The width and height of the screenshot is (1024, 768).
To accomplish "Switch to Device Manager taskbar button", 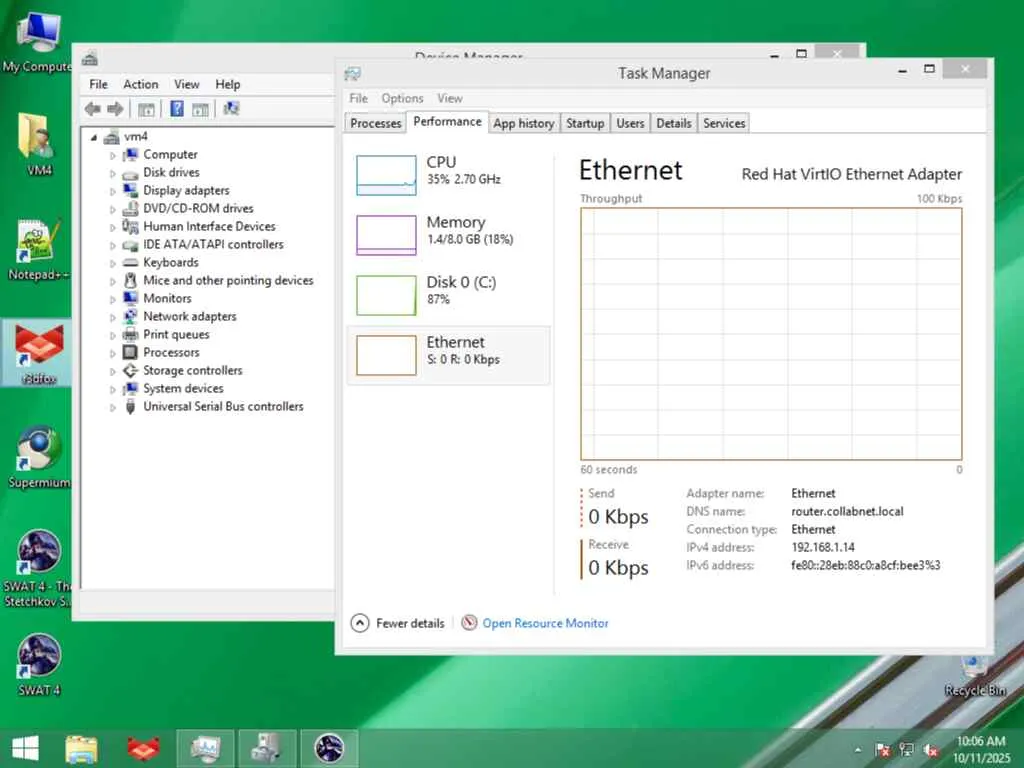I will click(266, 748).
